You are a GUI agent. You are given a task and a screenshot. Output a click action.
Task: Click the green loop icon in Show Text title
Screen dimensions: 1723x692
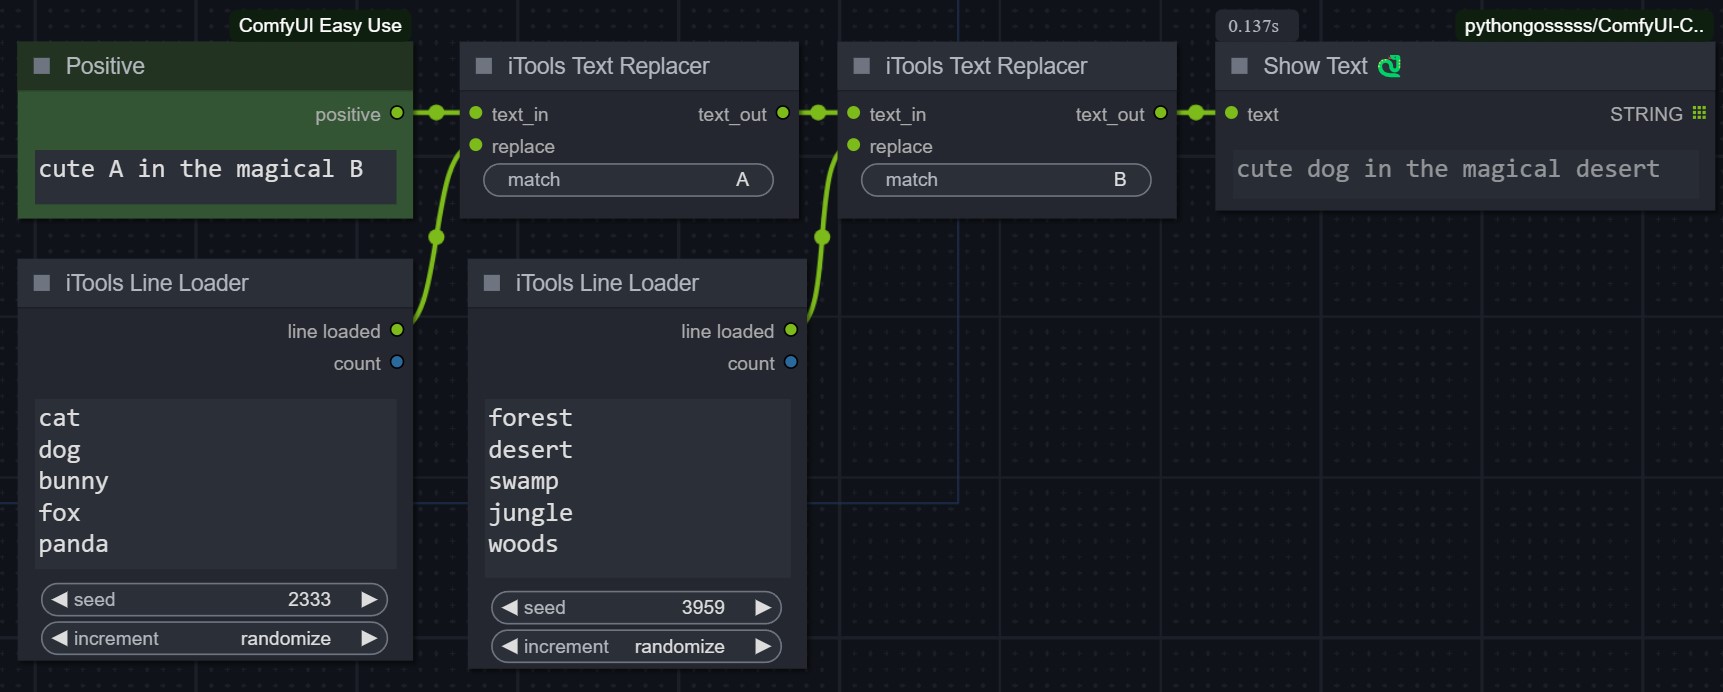(1389, 66)
